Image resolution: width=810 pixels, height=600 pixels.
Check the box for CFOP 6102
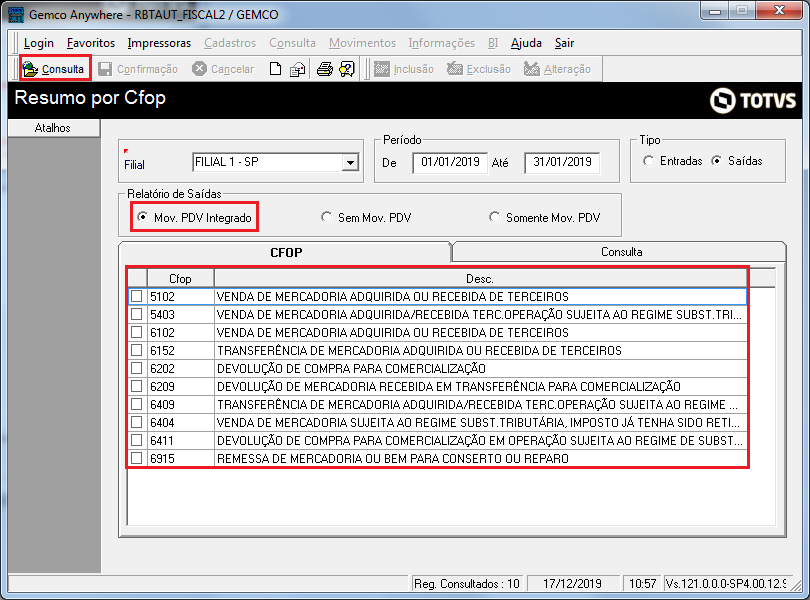point(137,332)
